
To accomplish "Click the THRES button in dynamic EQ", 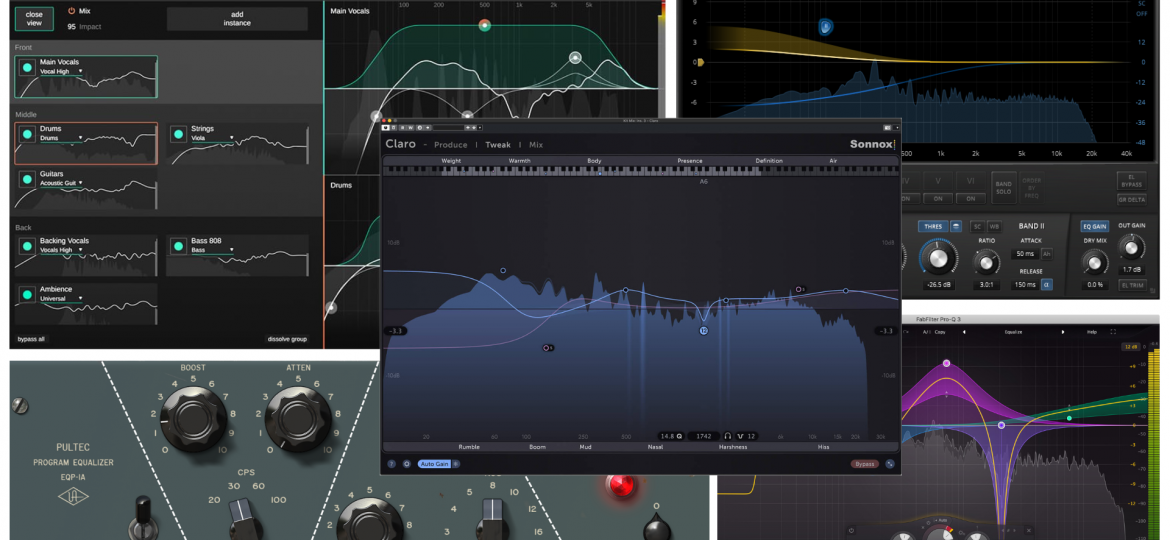I will 933,226.
